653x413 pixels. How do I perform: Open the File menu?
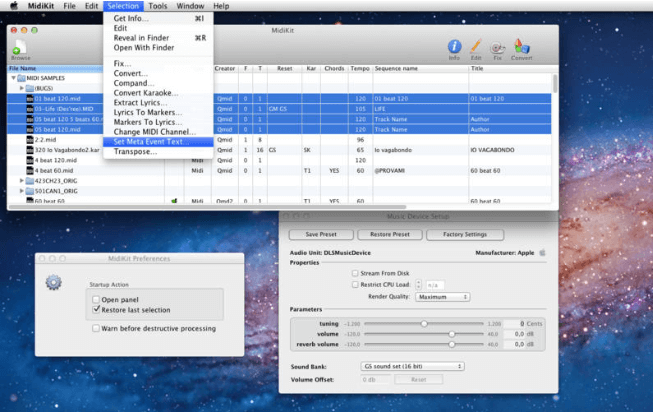coord(69,6)
